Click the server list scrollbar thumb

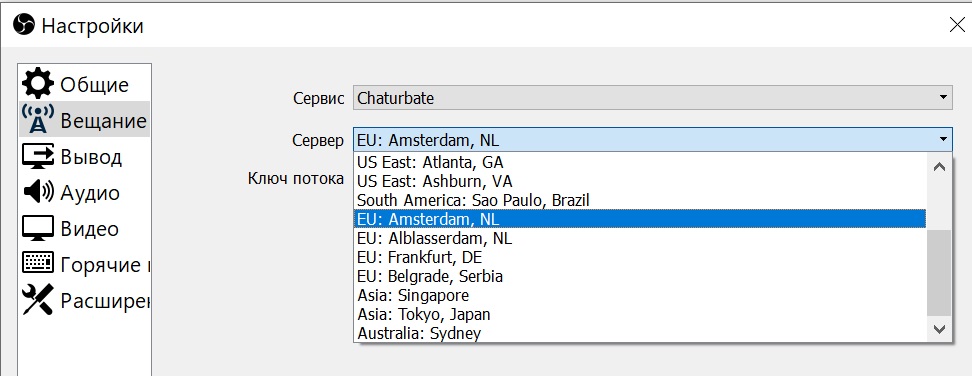click(x=939, y=273)
